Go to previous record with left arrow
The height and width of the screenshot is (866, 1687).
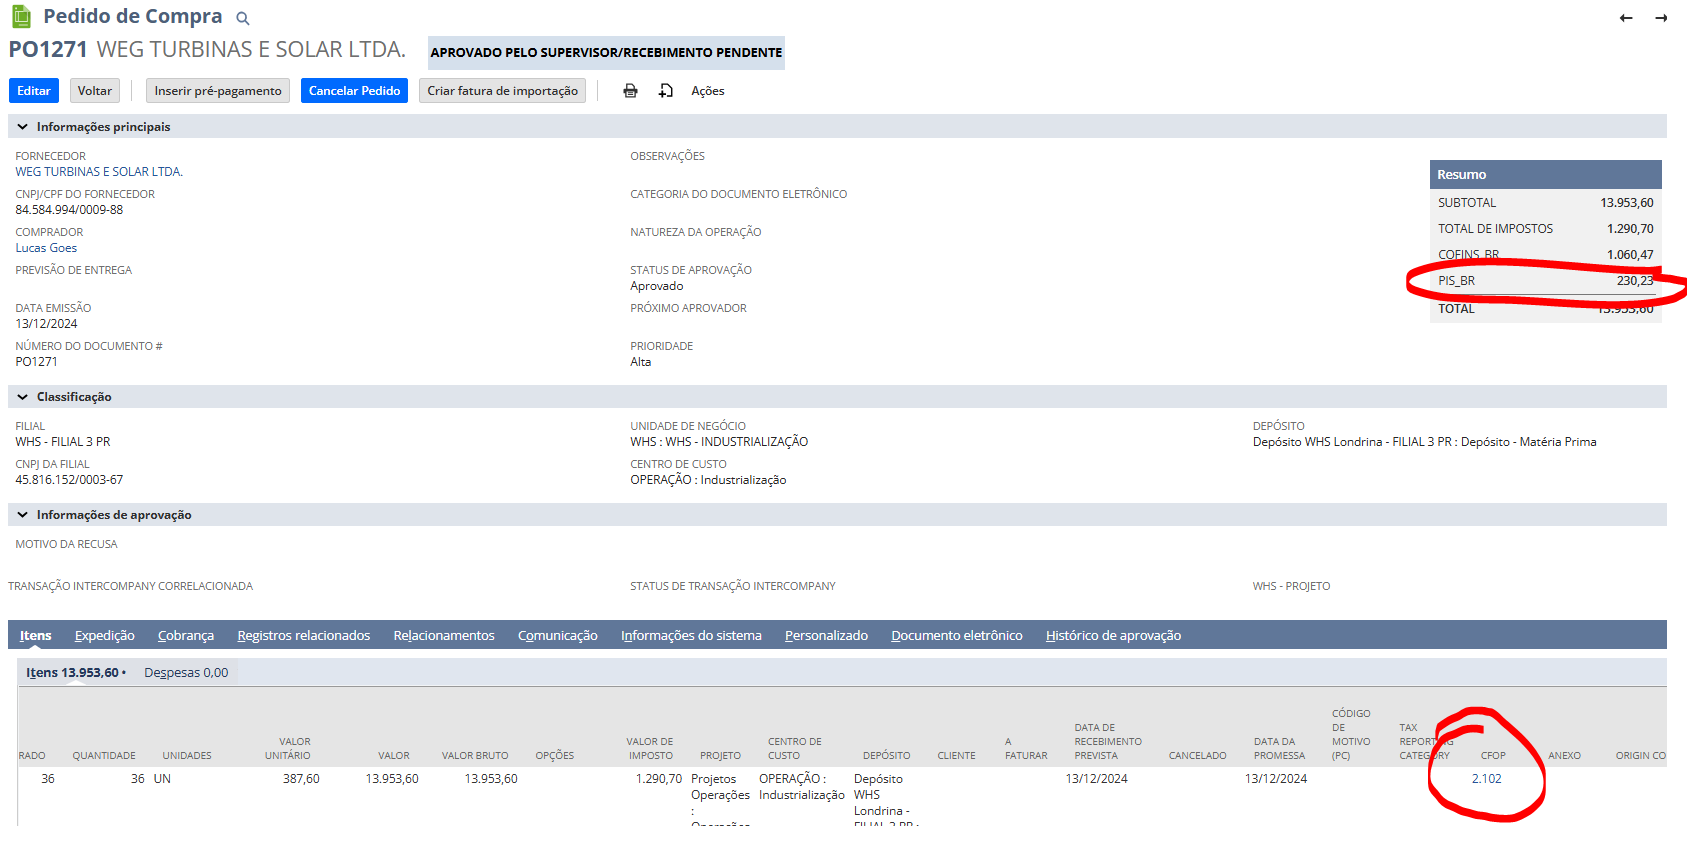pyautogui.click(x=1625, y=18)
